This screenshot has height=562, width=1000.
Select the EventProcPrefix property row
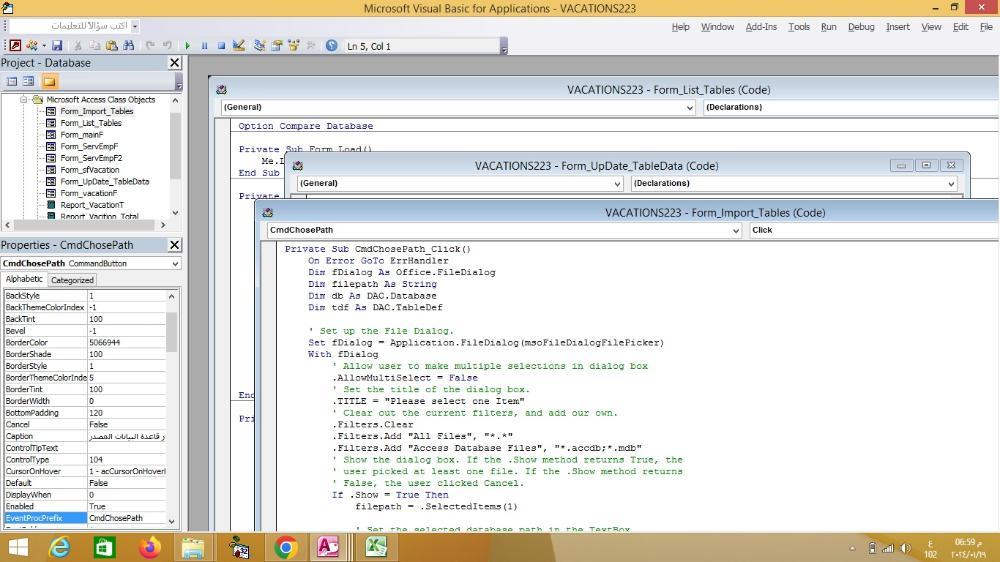pyautogui.click(x=85, y=518)
